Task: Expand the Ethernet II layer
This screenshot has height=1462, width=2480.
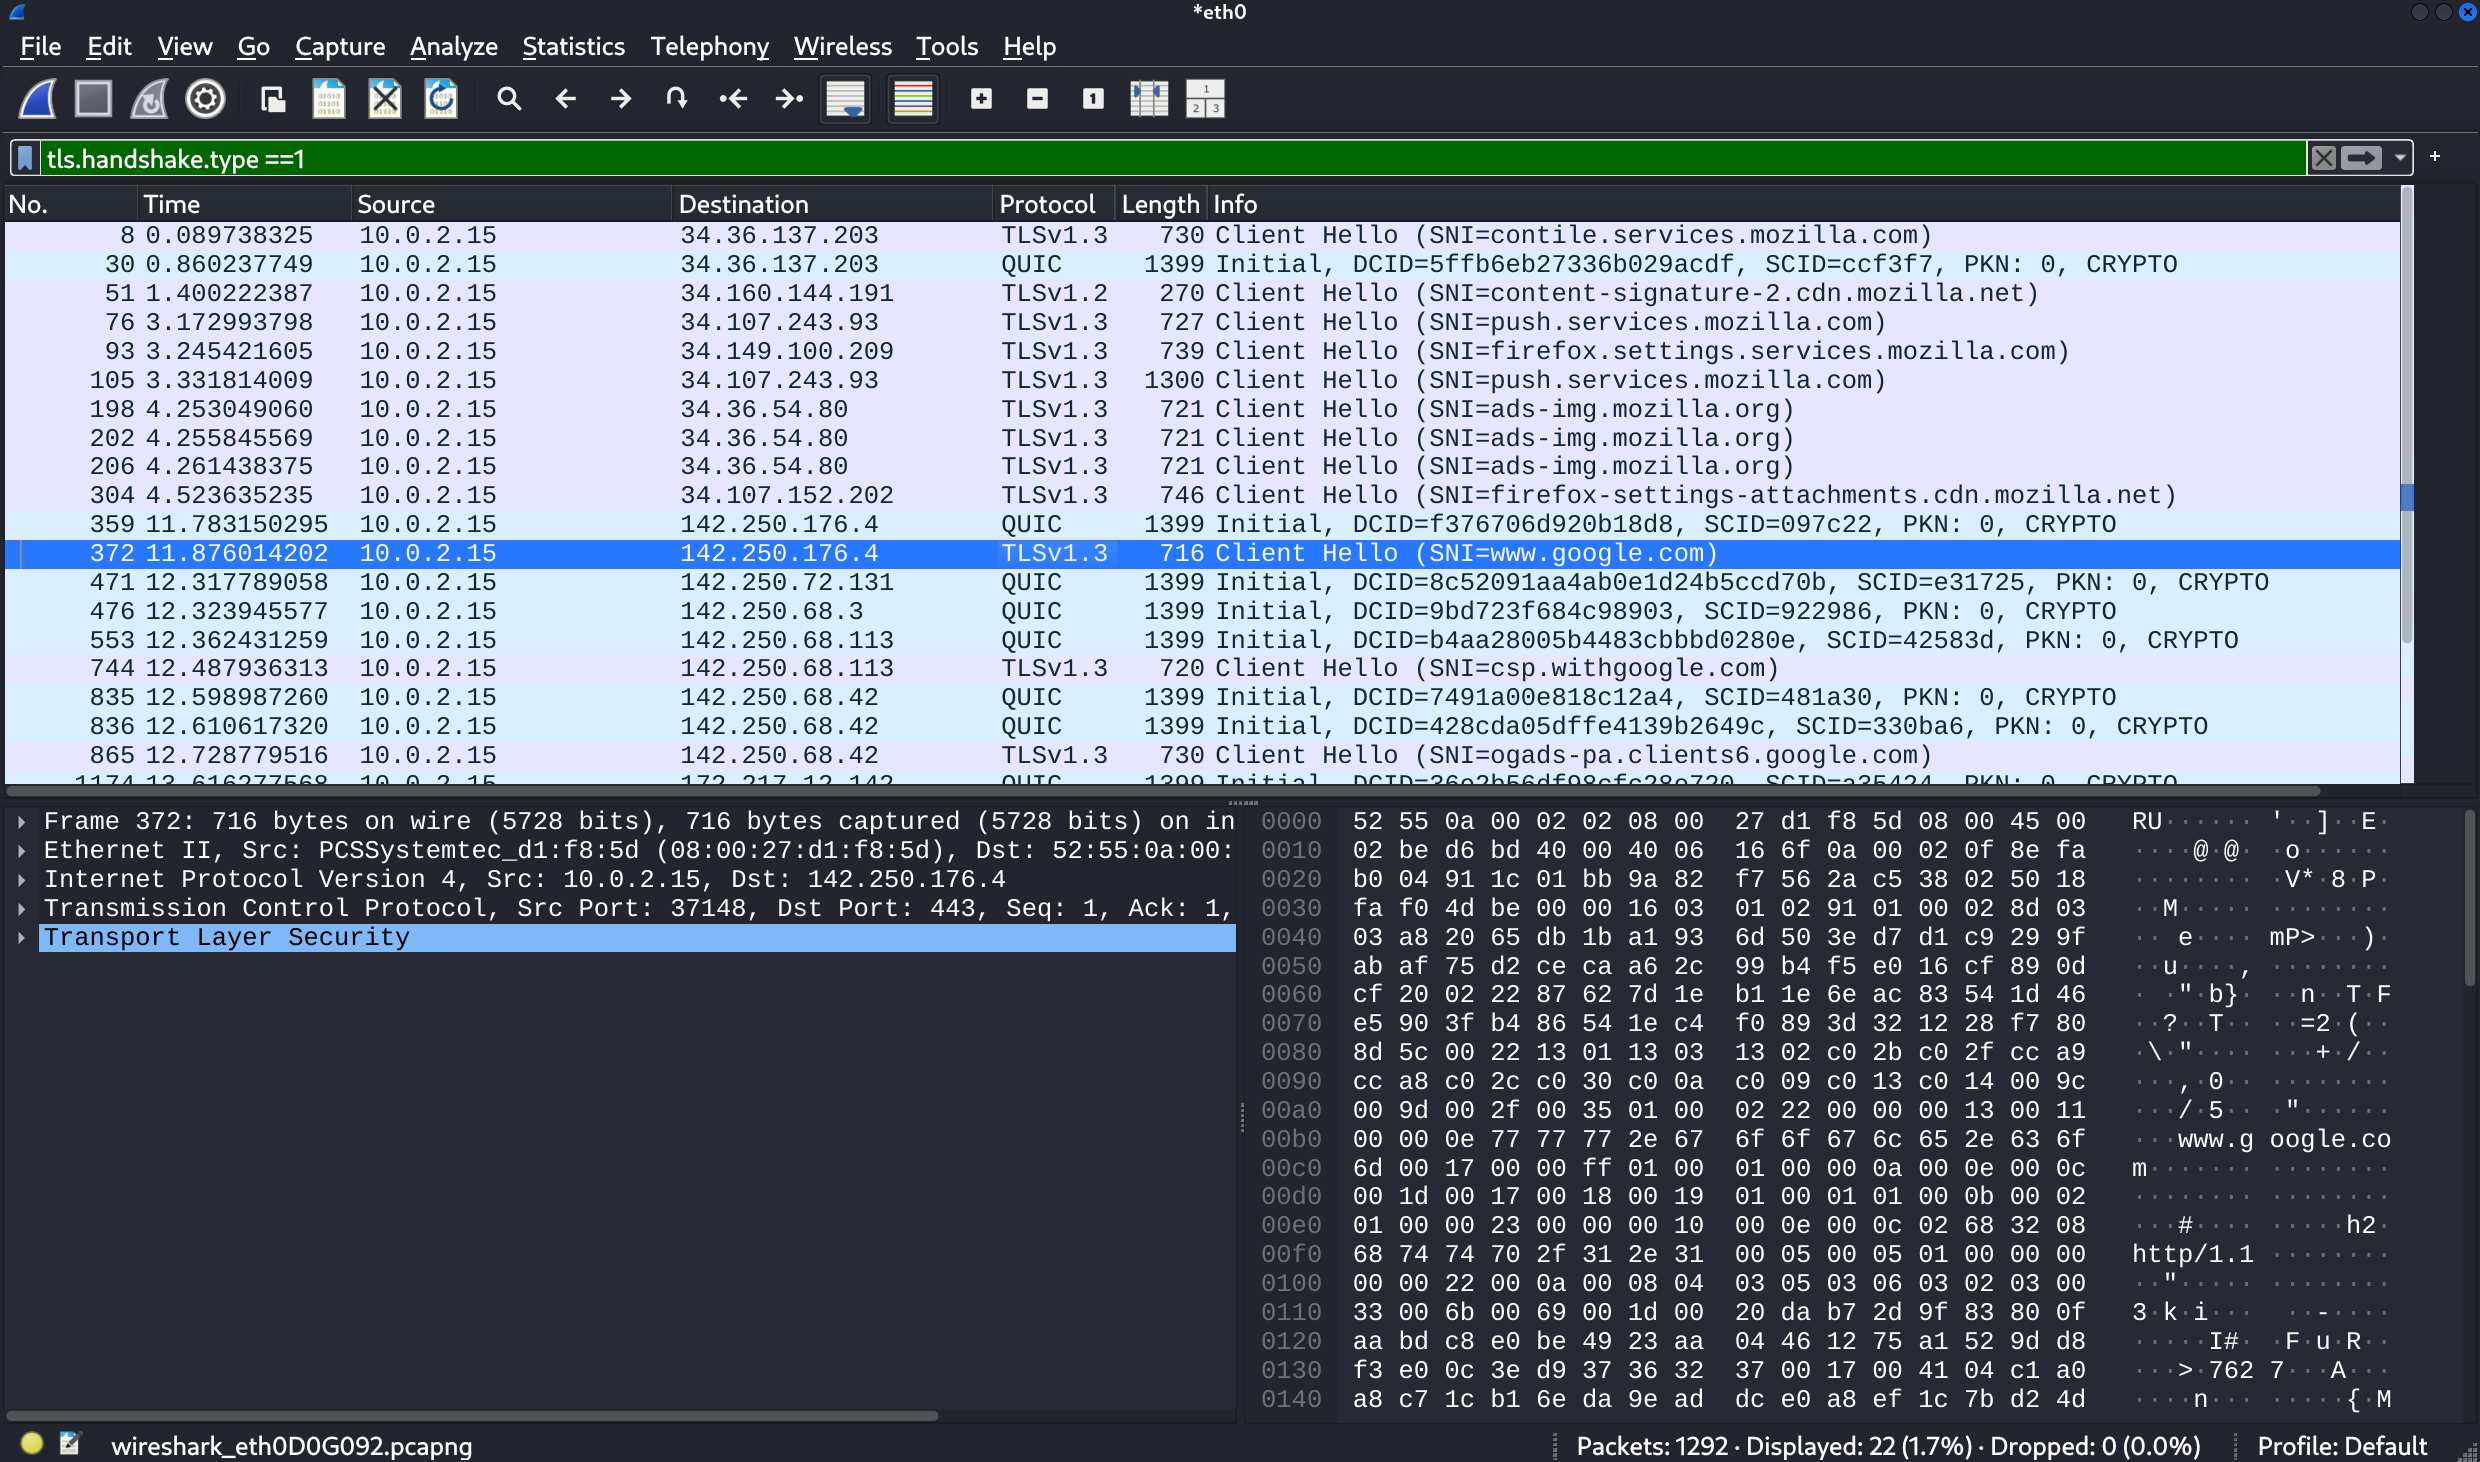Action: (x=22, y=851)
